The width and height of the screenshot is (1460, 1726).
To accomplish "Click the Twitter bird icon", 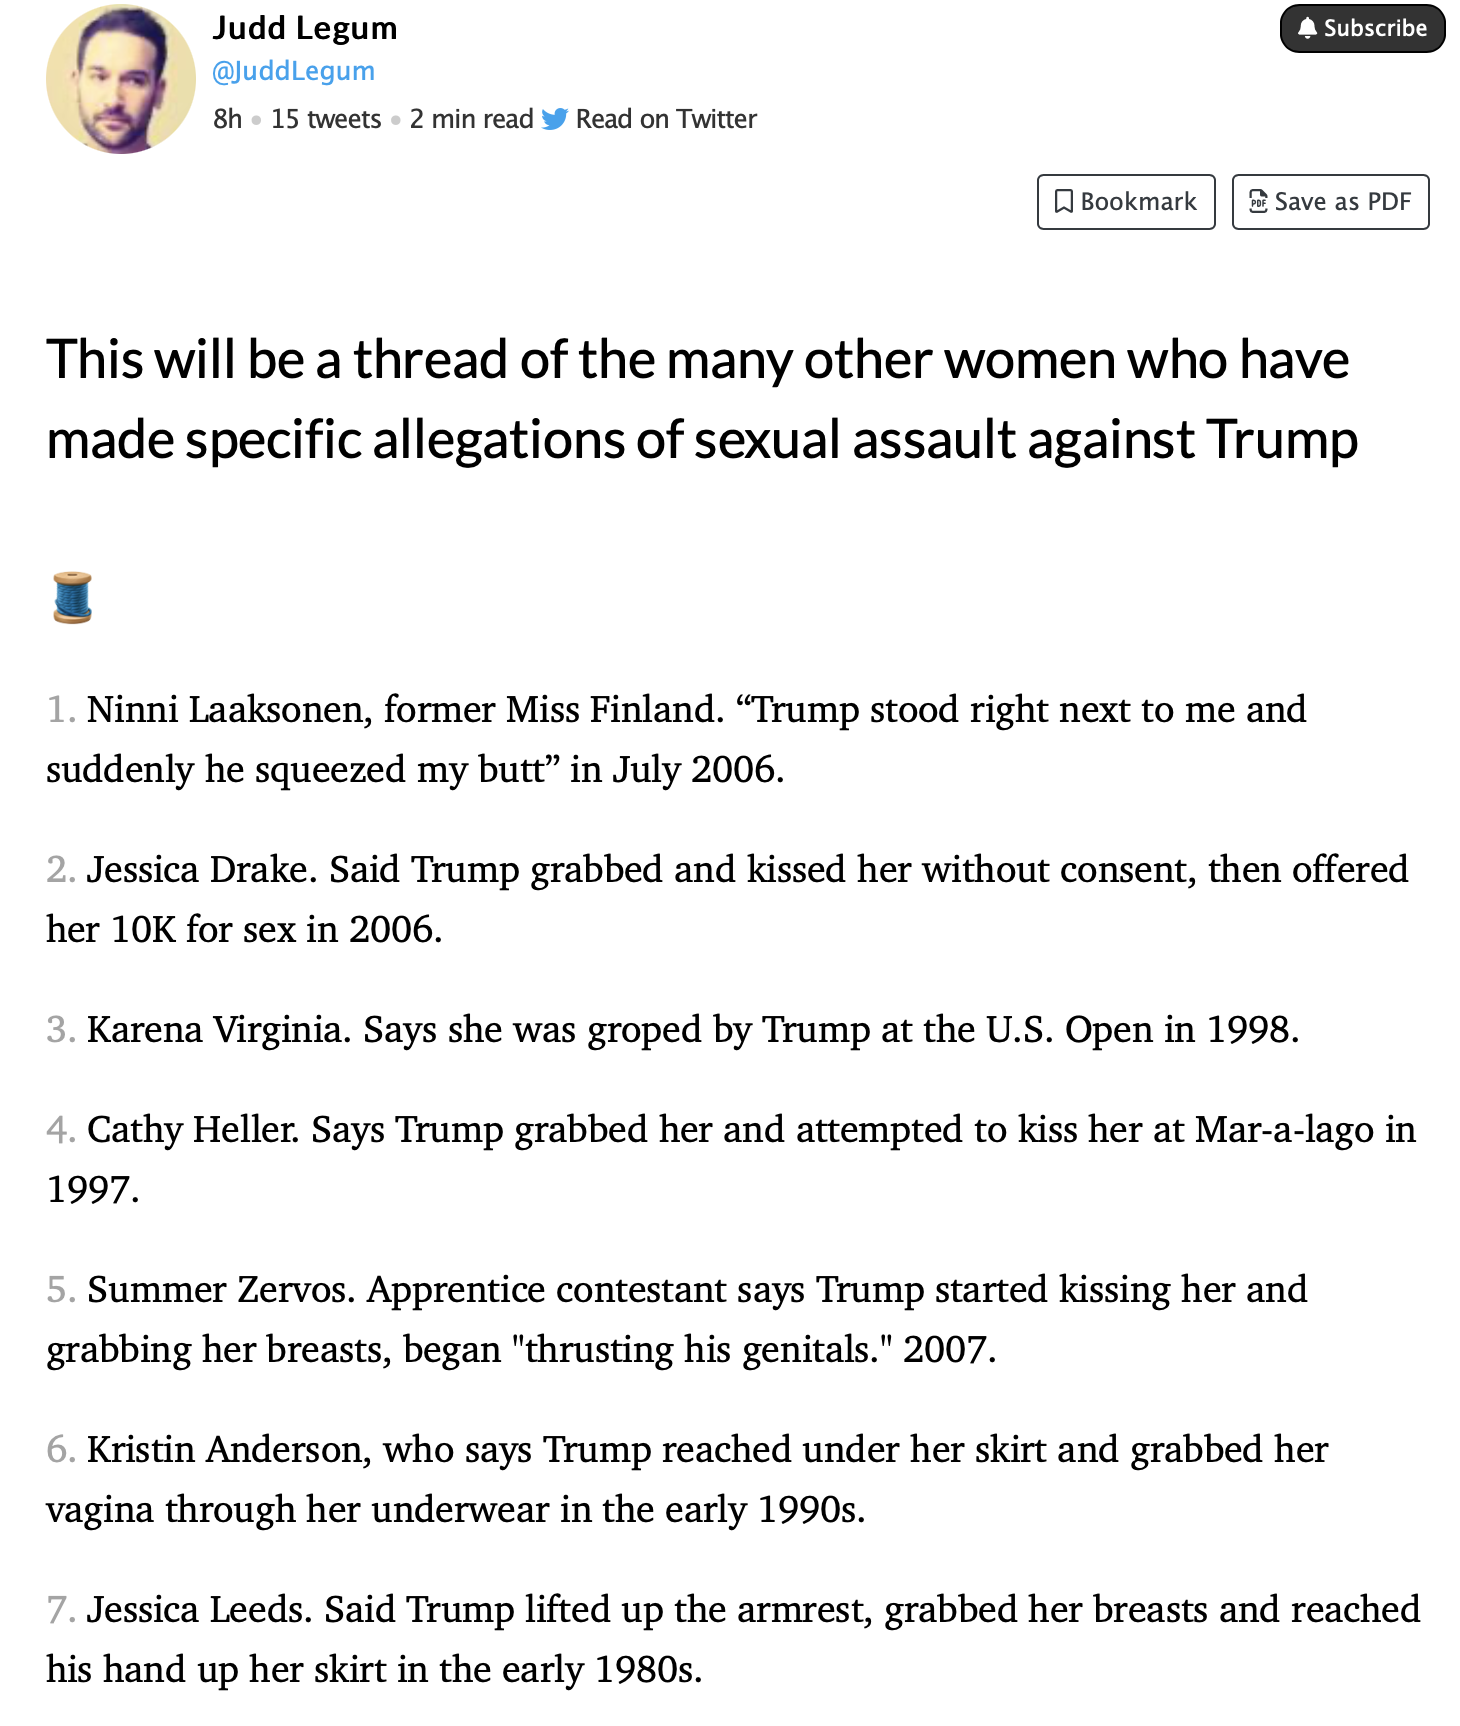I will tap(555, 120).
